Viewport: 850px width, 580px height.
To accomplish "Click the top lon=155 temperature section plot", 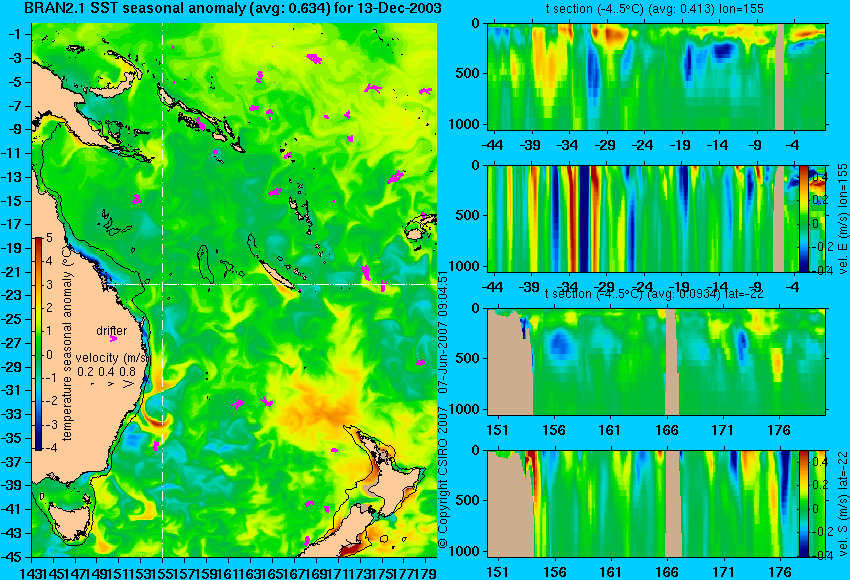I will (656, 76).
